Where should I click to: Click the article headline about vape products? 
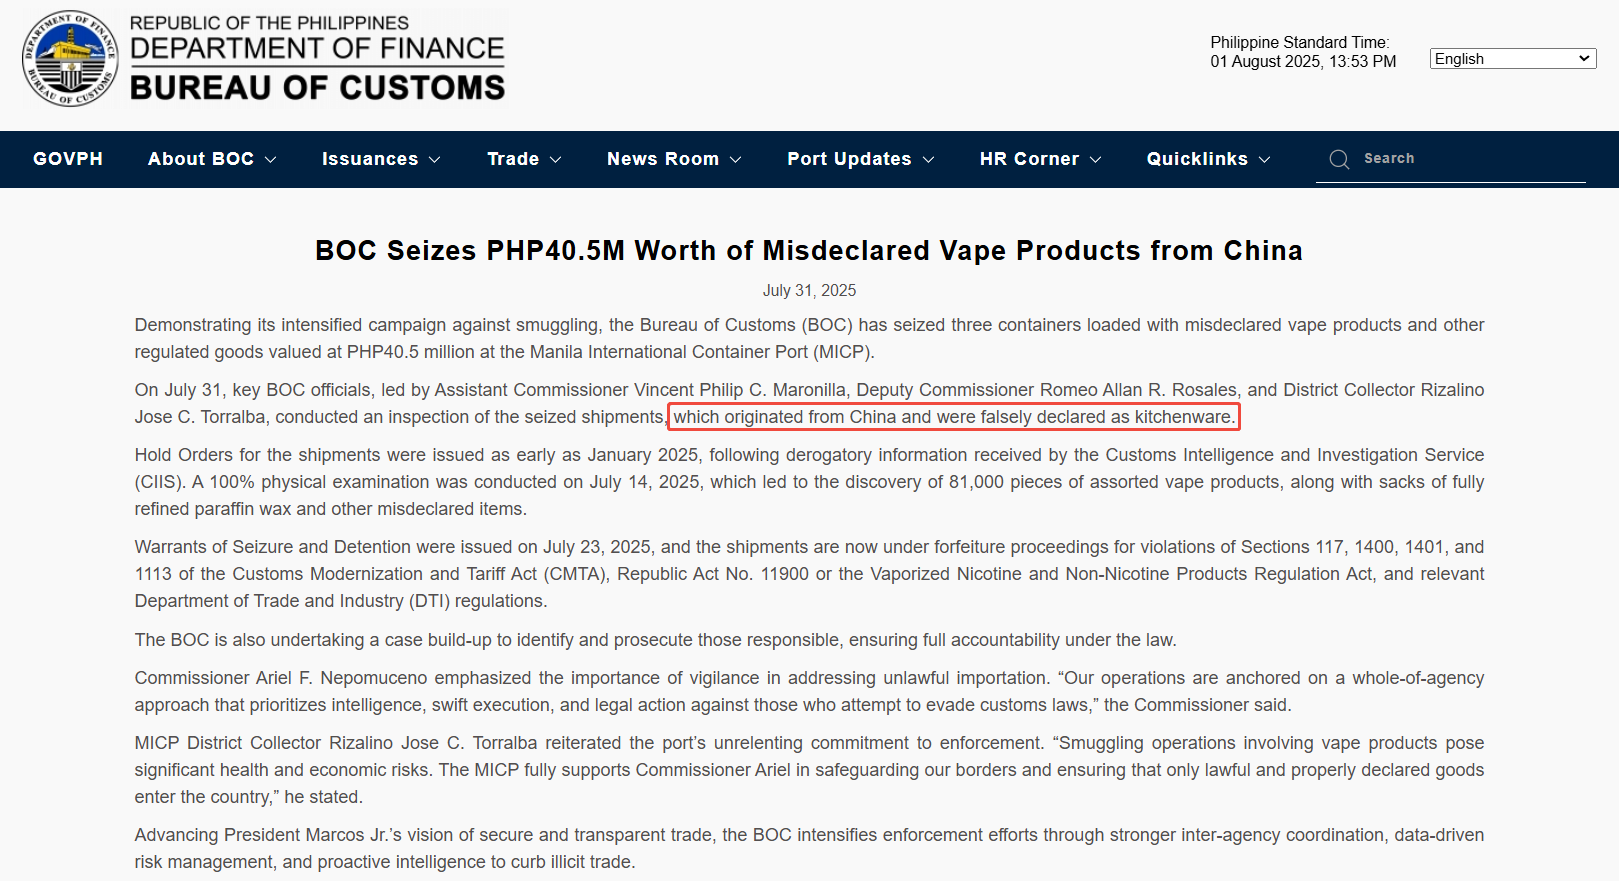[x=808, y=250]
